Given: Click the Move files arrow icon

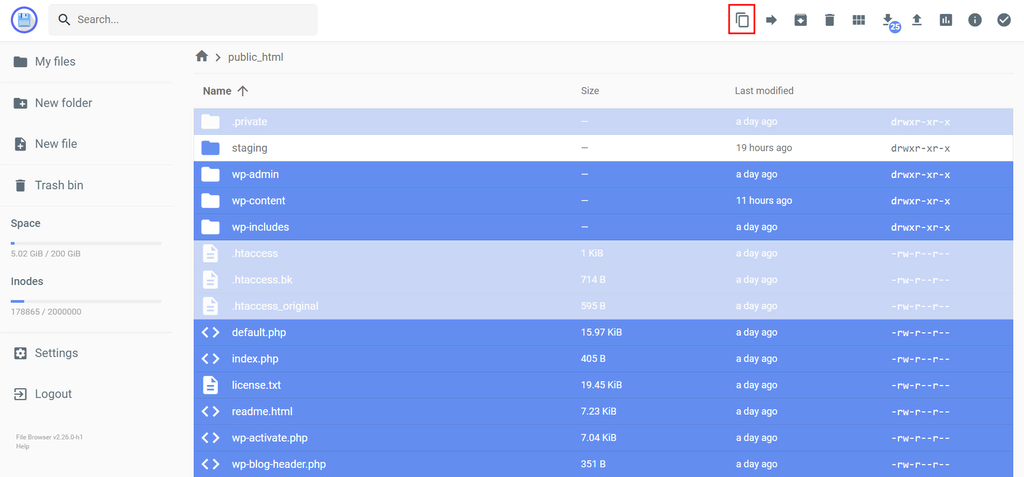Looking at the screenshot, I should (x=771, y=20).
